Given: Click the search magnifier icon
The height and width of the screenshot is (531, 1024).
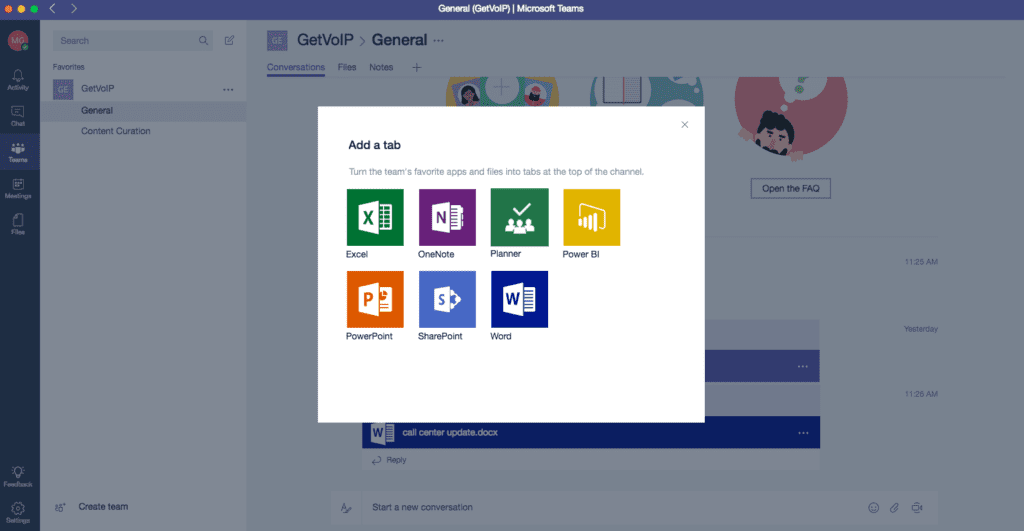Looking at the screenshot, I should 203,40.
